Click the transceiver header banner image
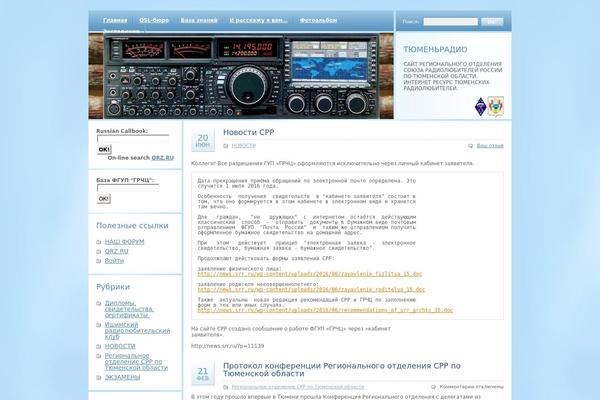 coord(241,76)
